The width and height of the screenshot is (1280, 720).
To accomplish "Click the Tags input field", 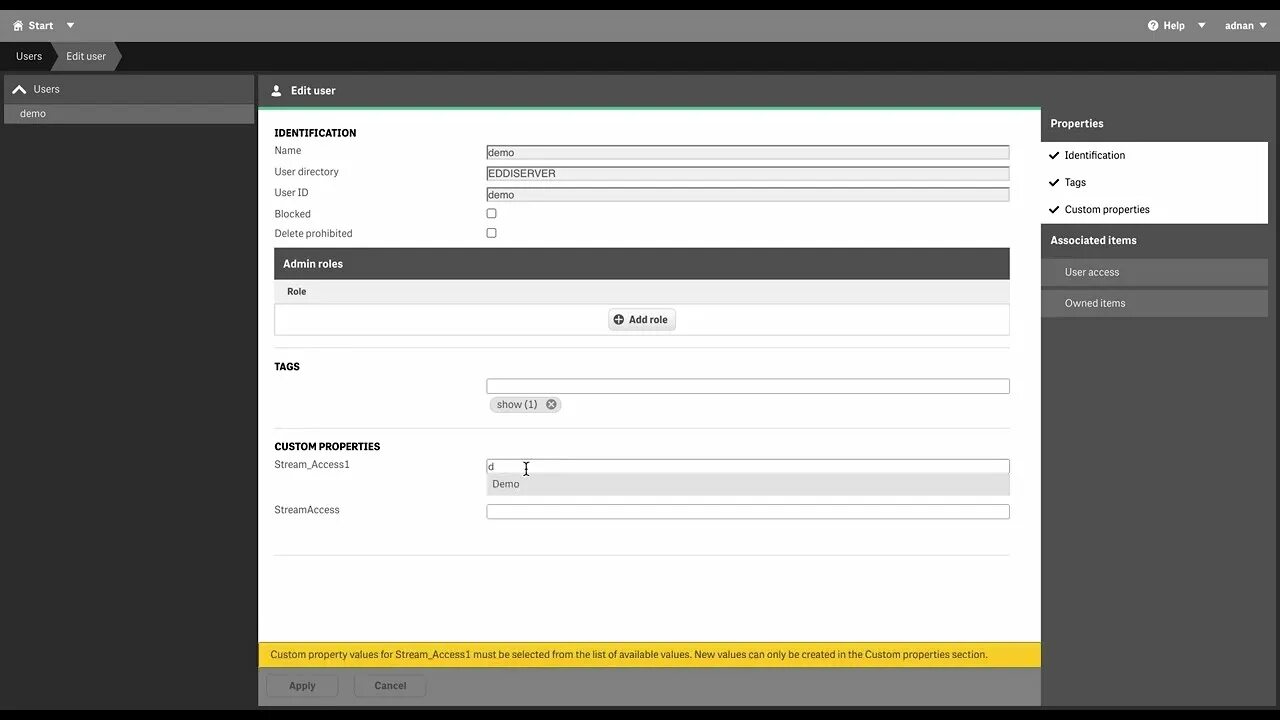I will coord(748,386).
